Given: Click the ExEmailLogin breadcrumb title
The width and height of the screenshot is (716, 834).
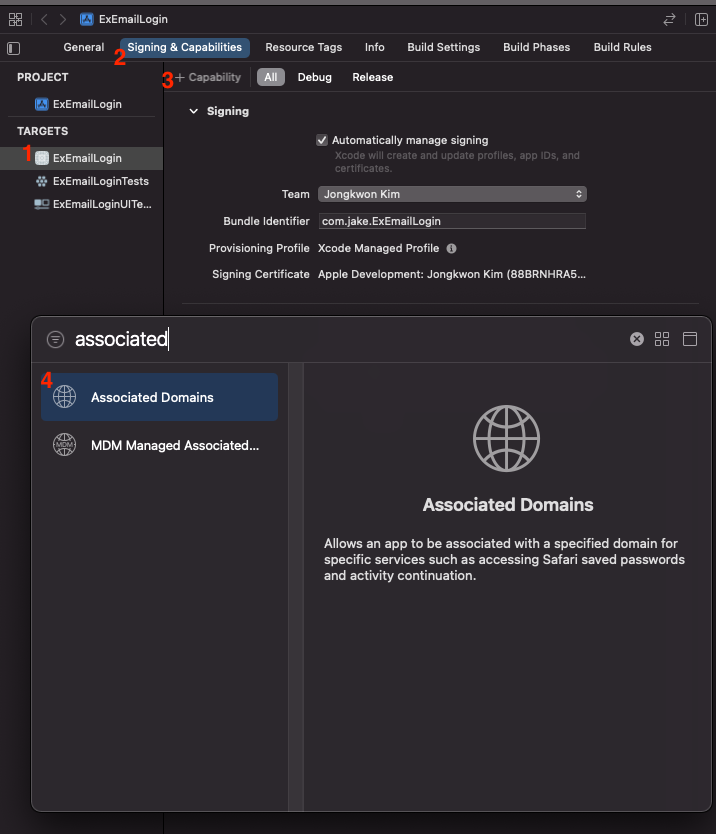Looking at the screenshot, I should click(x=133, y=20).
